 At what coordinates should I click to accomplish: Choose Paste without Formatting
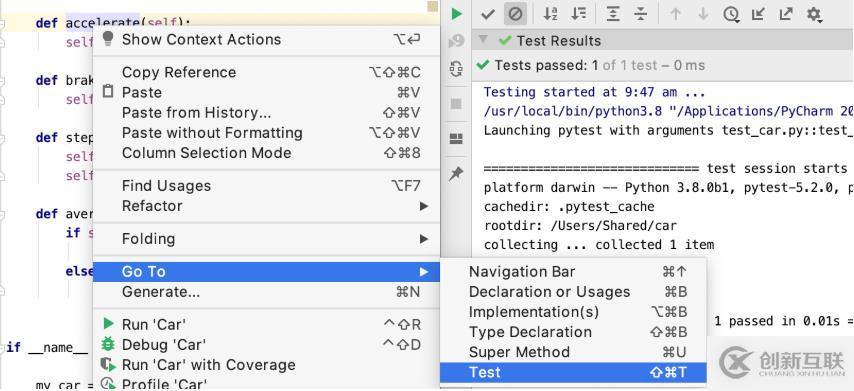click(x=266, y=133)
